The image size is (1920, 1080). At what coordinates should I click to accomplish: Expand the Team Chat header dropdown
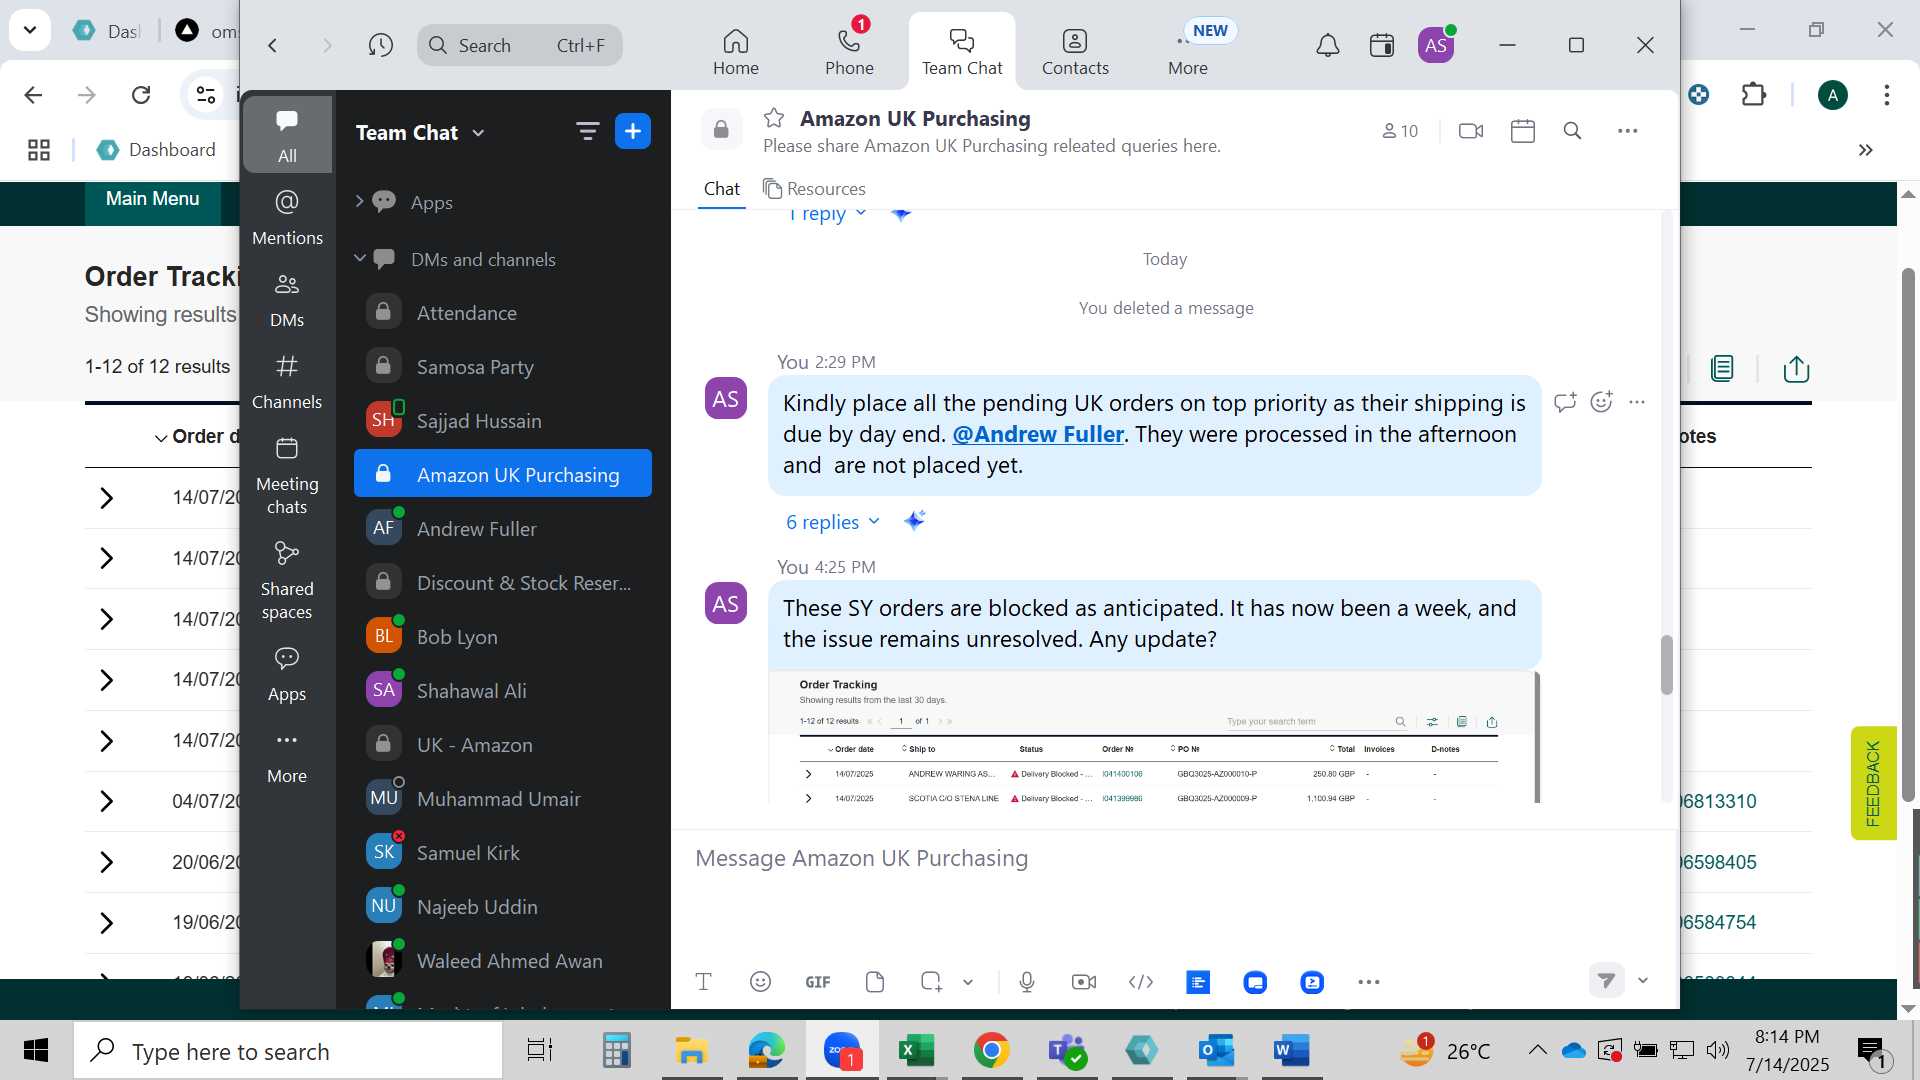click(478, 133)
